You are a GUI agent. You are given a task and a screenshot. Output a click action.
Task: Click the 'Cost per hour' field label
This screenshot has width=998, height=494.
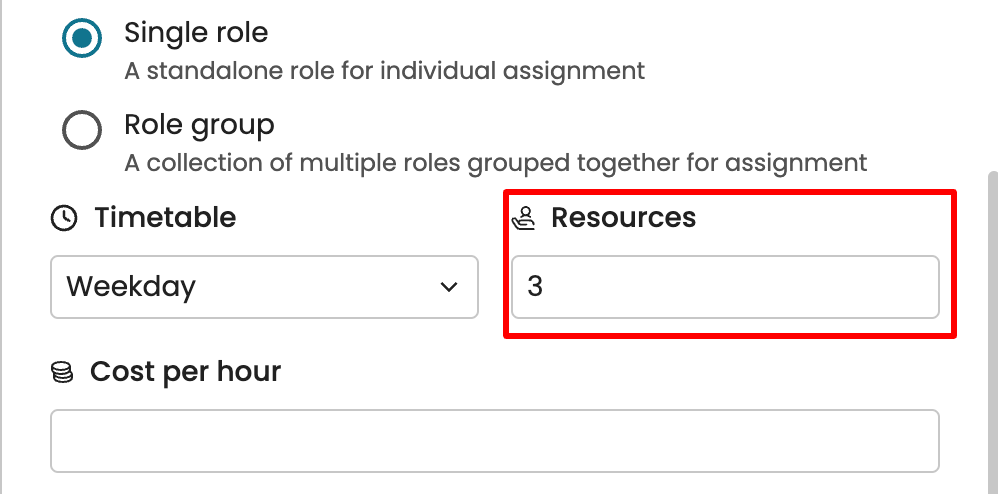(185, 372)
